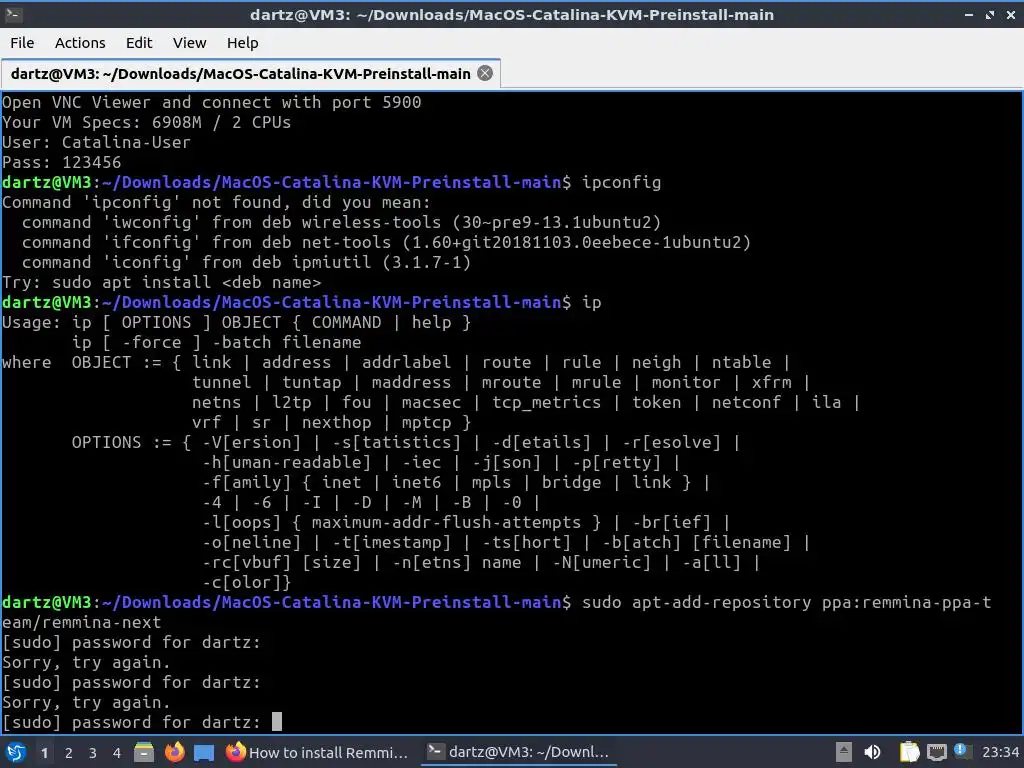The width and height of the screenshot is (1024, 768).
Task: Click the 'ipconfig' command text
Action: click(621, 182)
